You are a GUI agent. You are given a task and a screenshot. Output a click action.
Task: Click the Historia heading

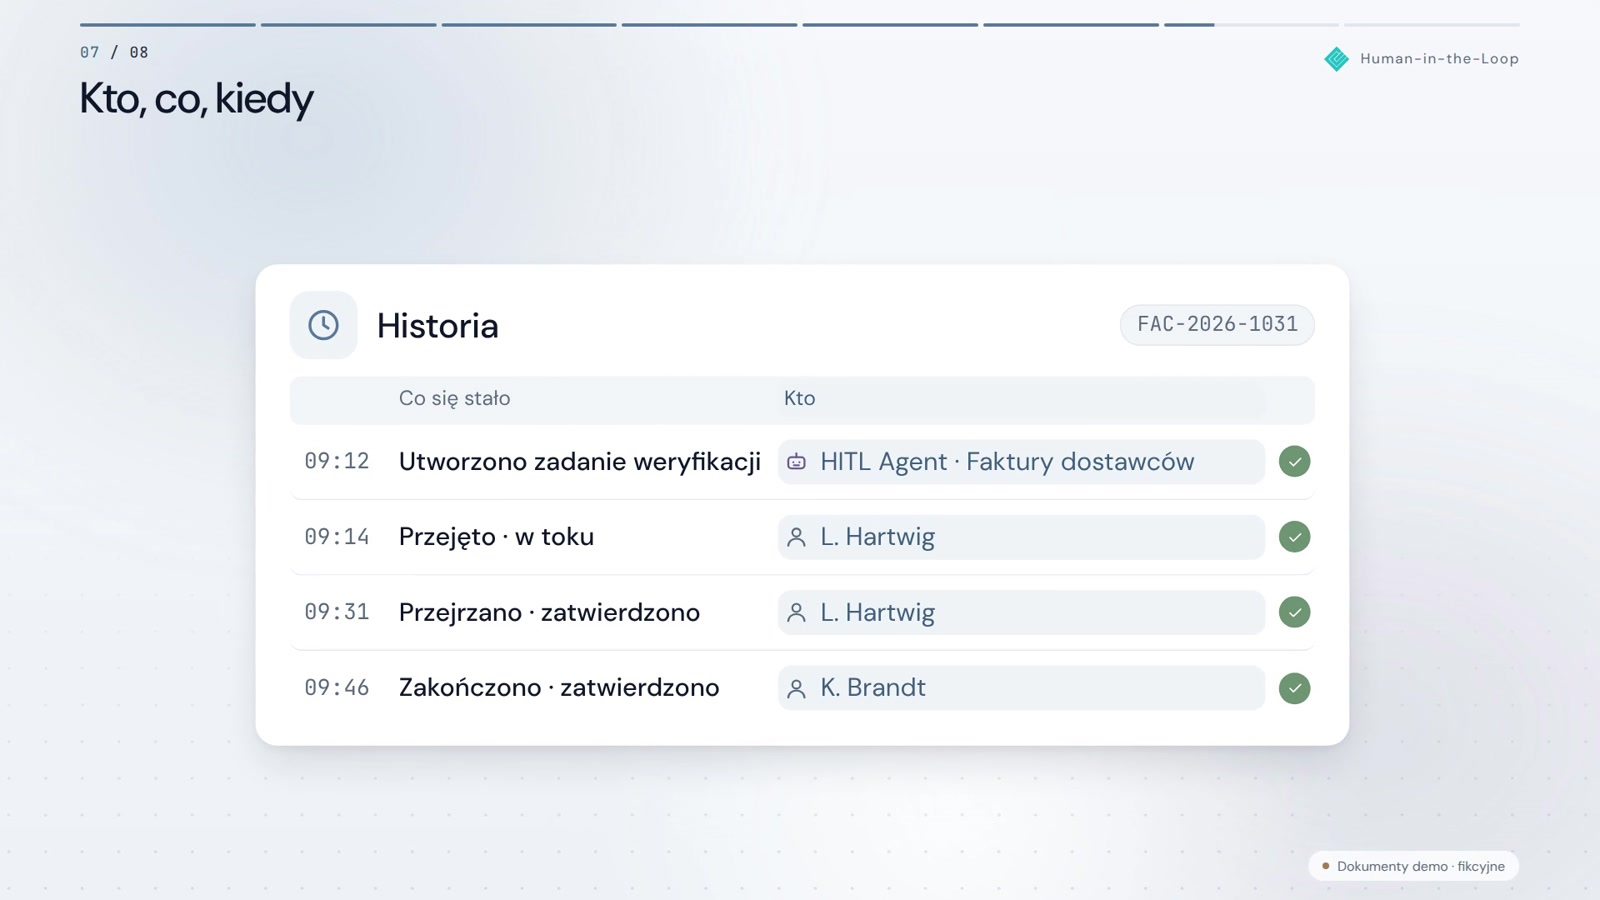point(437,326)
